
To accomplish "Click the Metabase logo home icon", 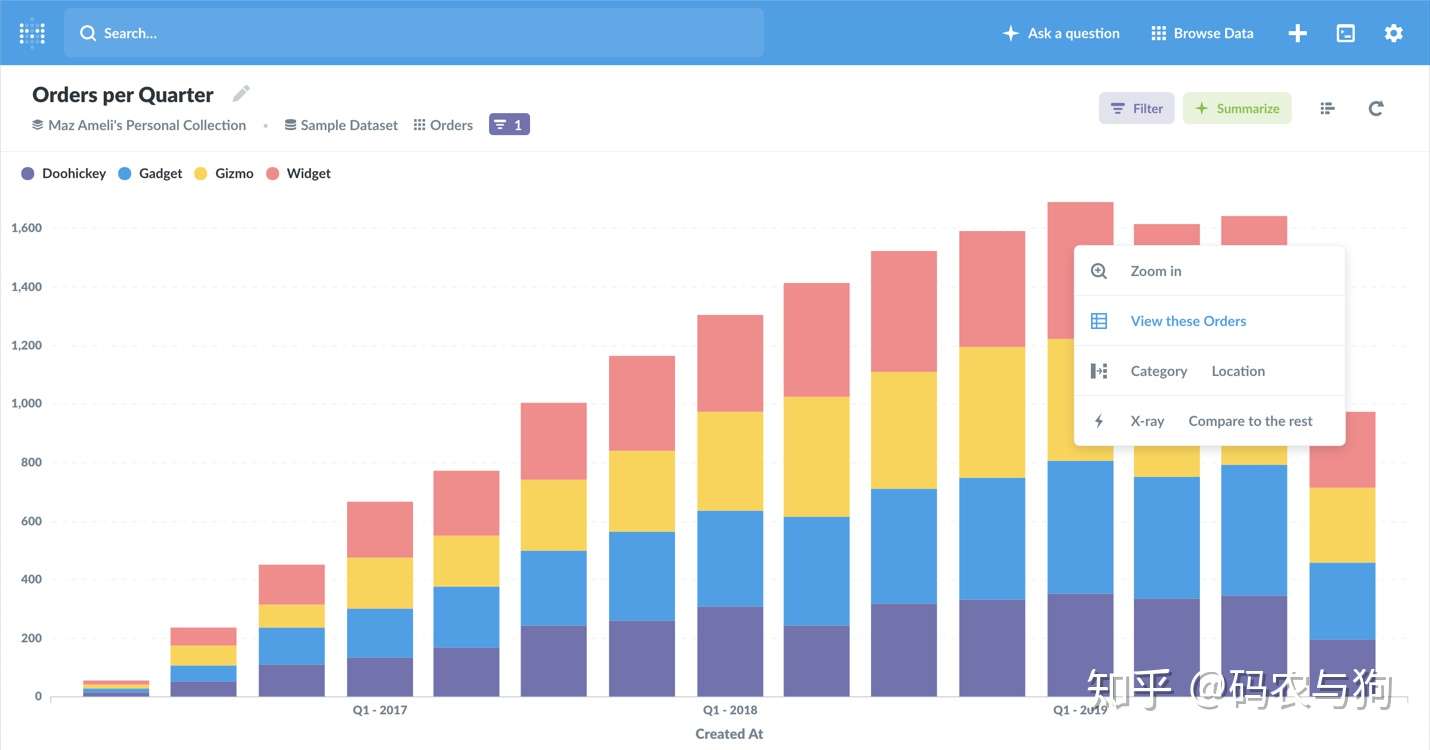I will [32, 33].
